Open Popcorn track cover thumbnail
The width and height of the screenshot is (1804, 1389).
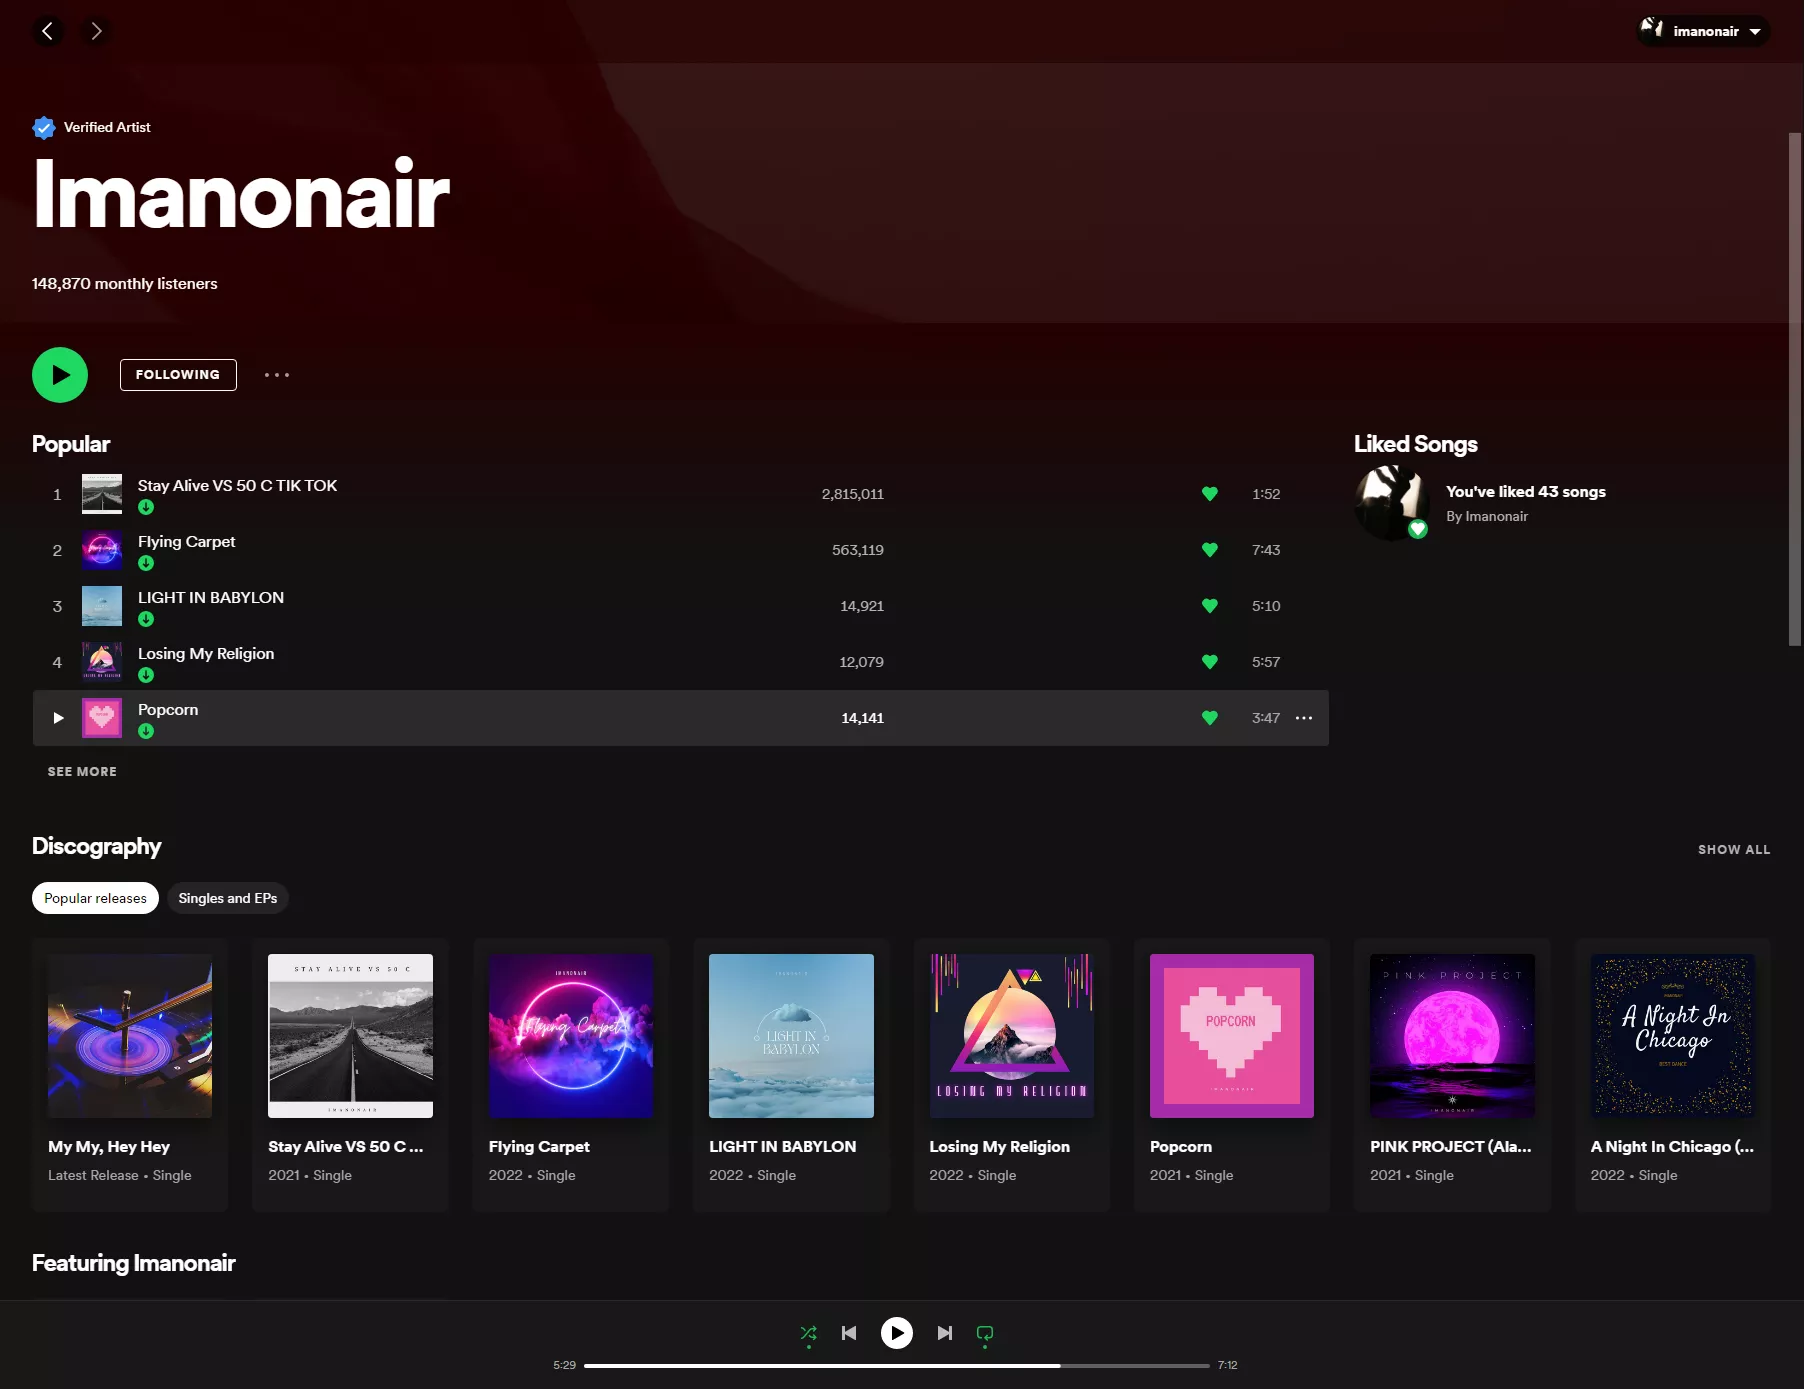click(x=102, y=718)
